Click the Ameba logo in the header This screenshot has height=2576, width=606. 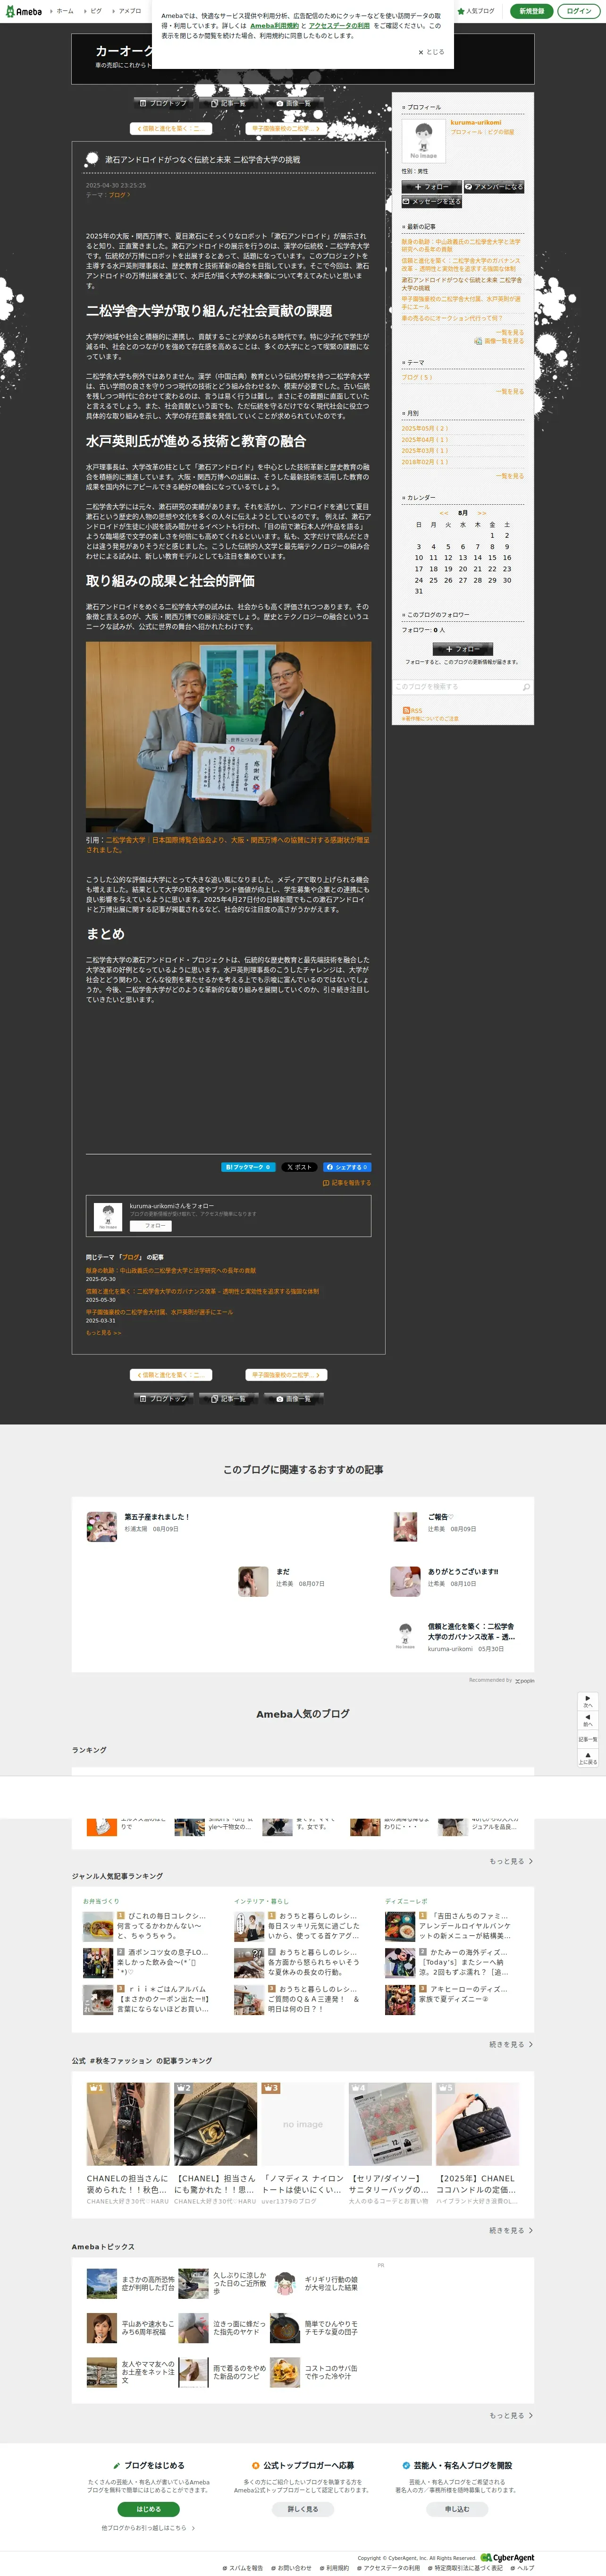pos(23,11)
